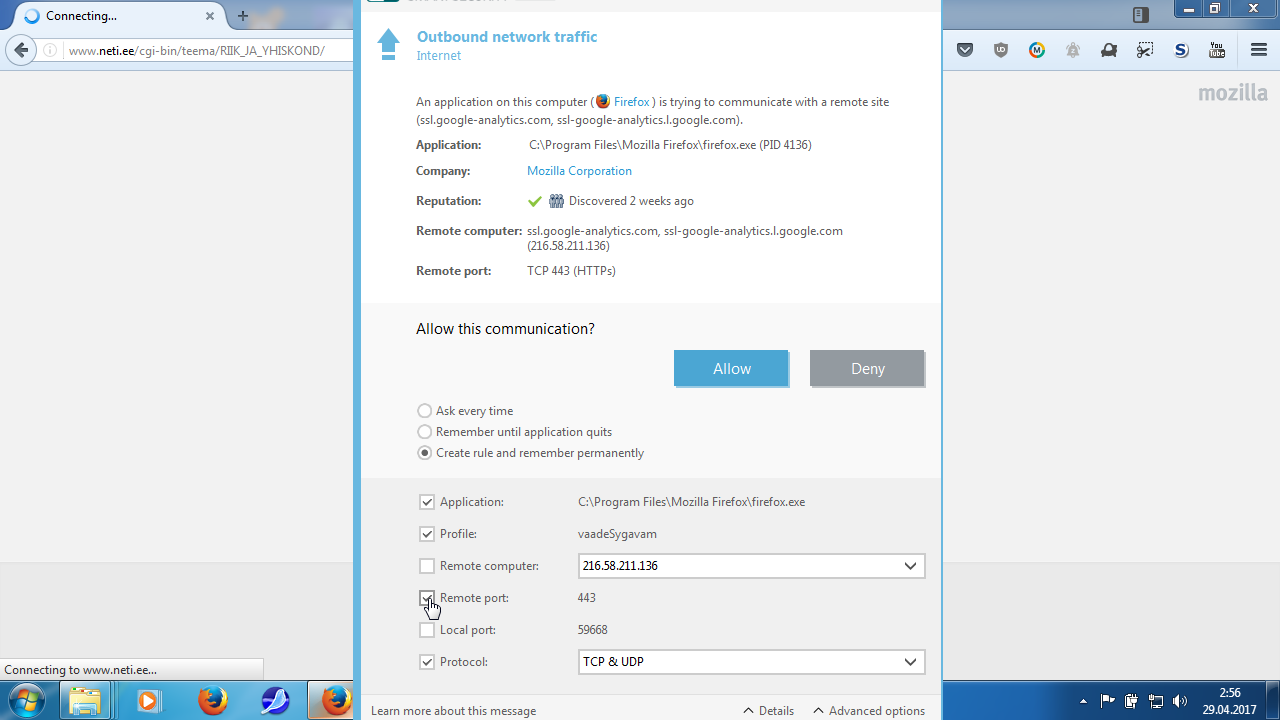
Task: Allow the Firefox outbound communication
Action: tap(731, 369)
